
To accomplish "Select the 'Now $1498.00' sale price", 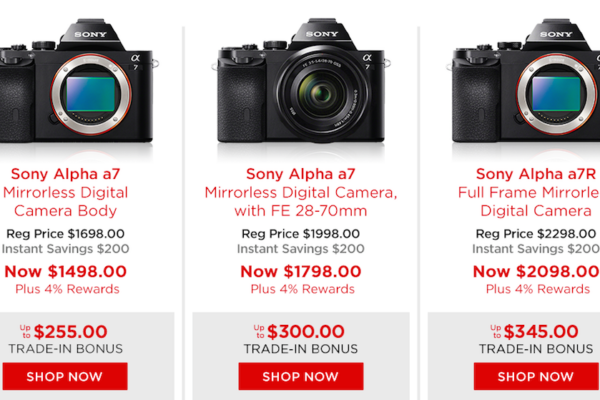I will 66,270.
